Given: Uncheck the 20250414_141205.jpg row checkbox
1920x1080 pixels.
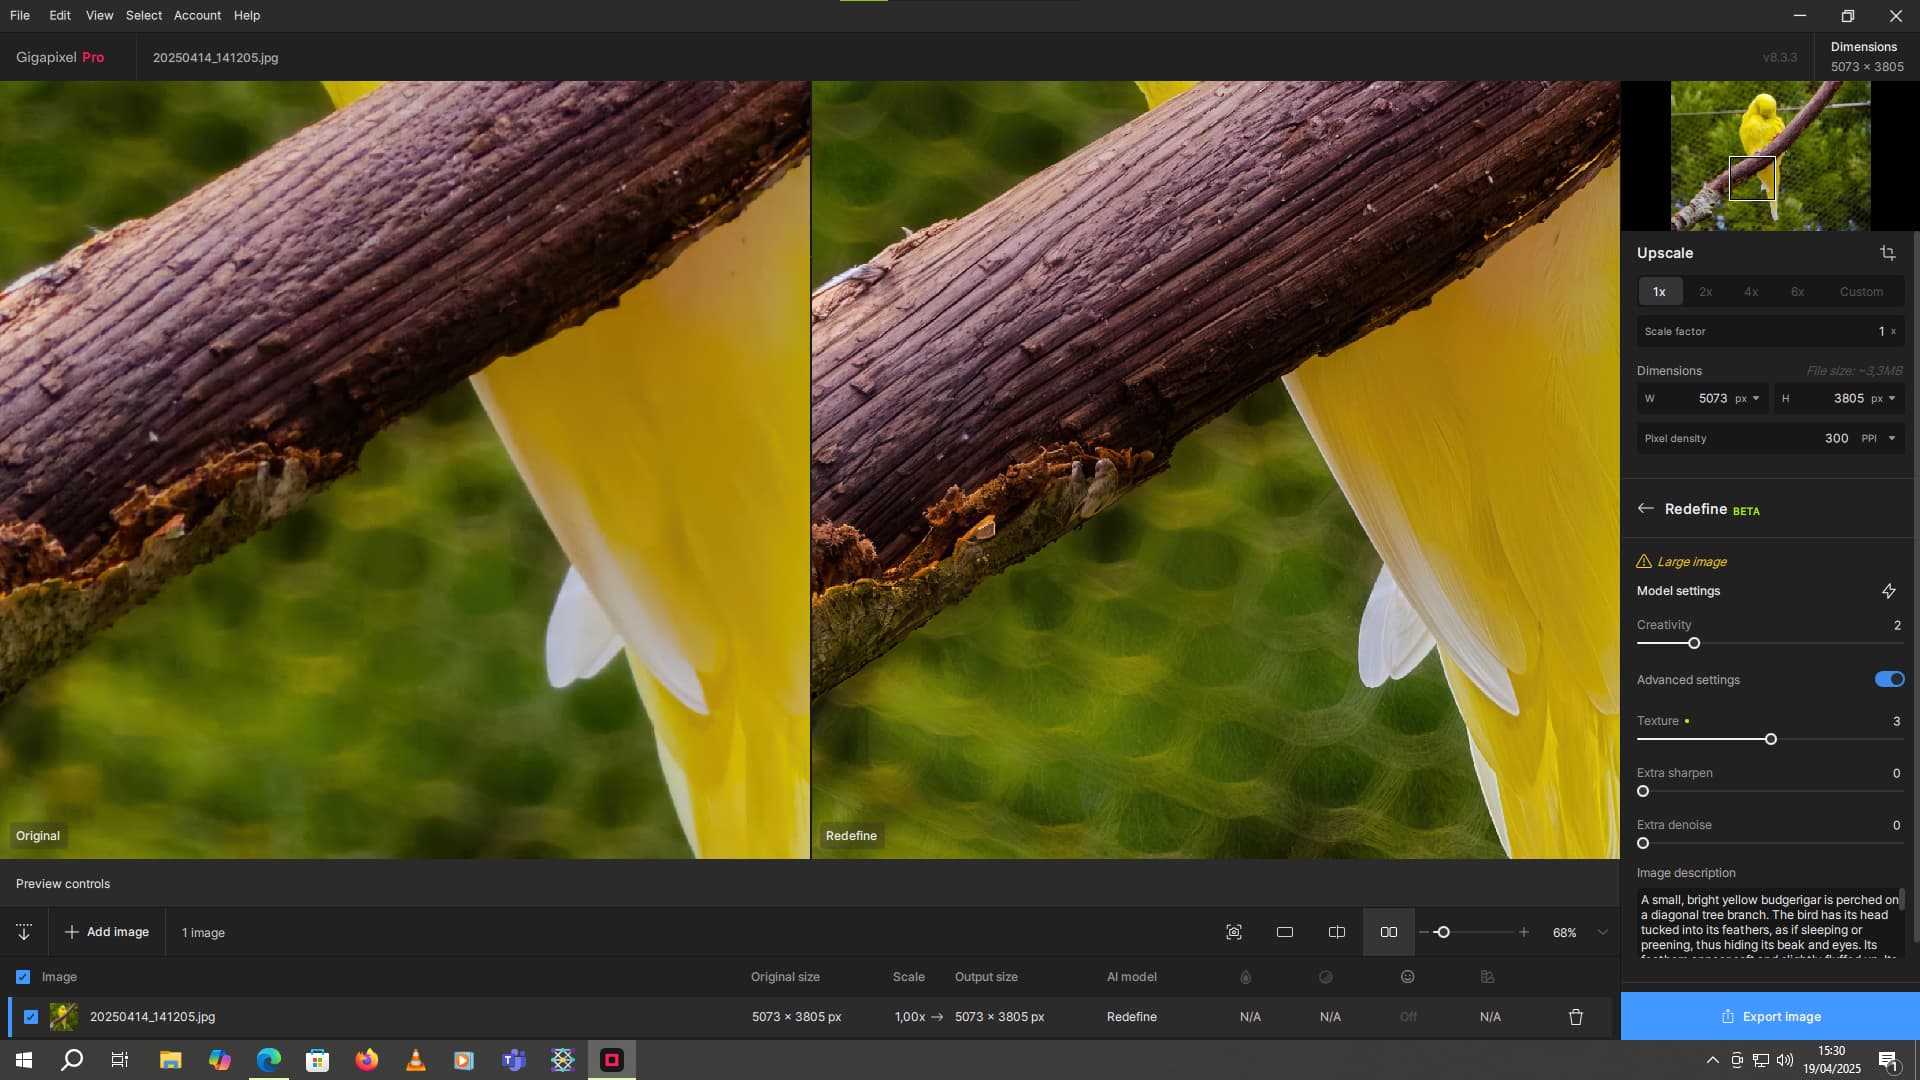Looking at the screenshot, I should [31, 1017].
